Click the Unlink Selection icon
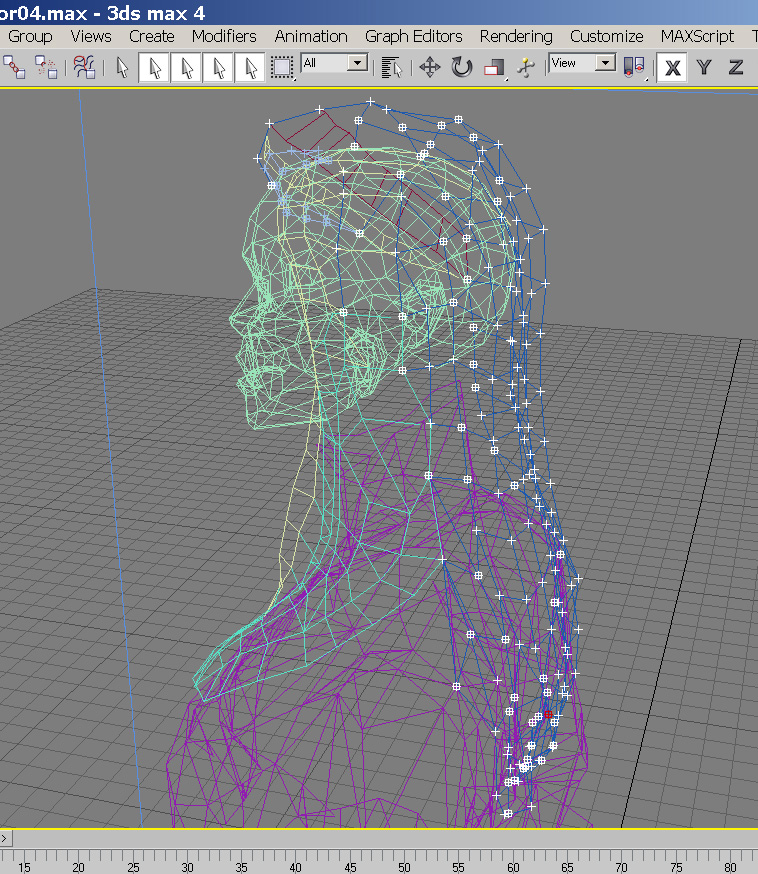Screen dimensions: 758x874 click(x=46, y=67)
